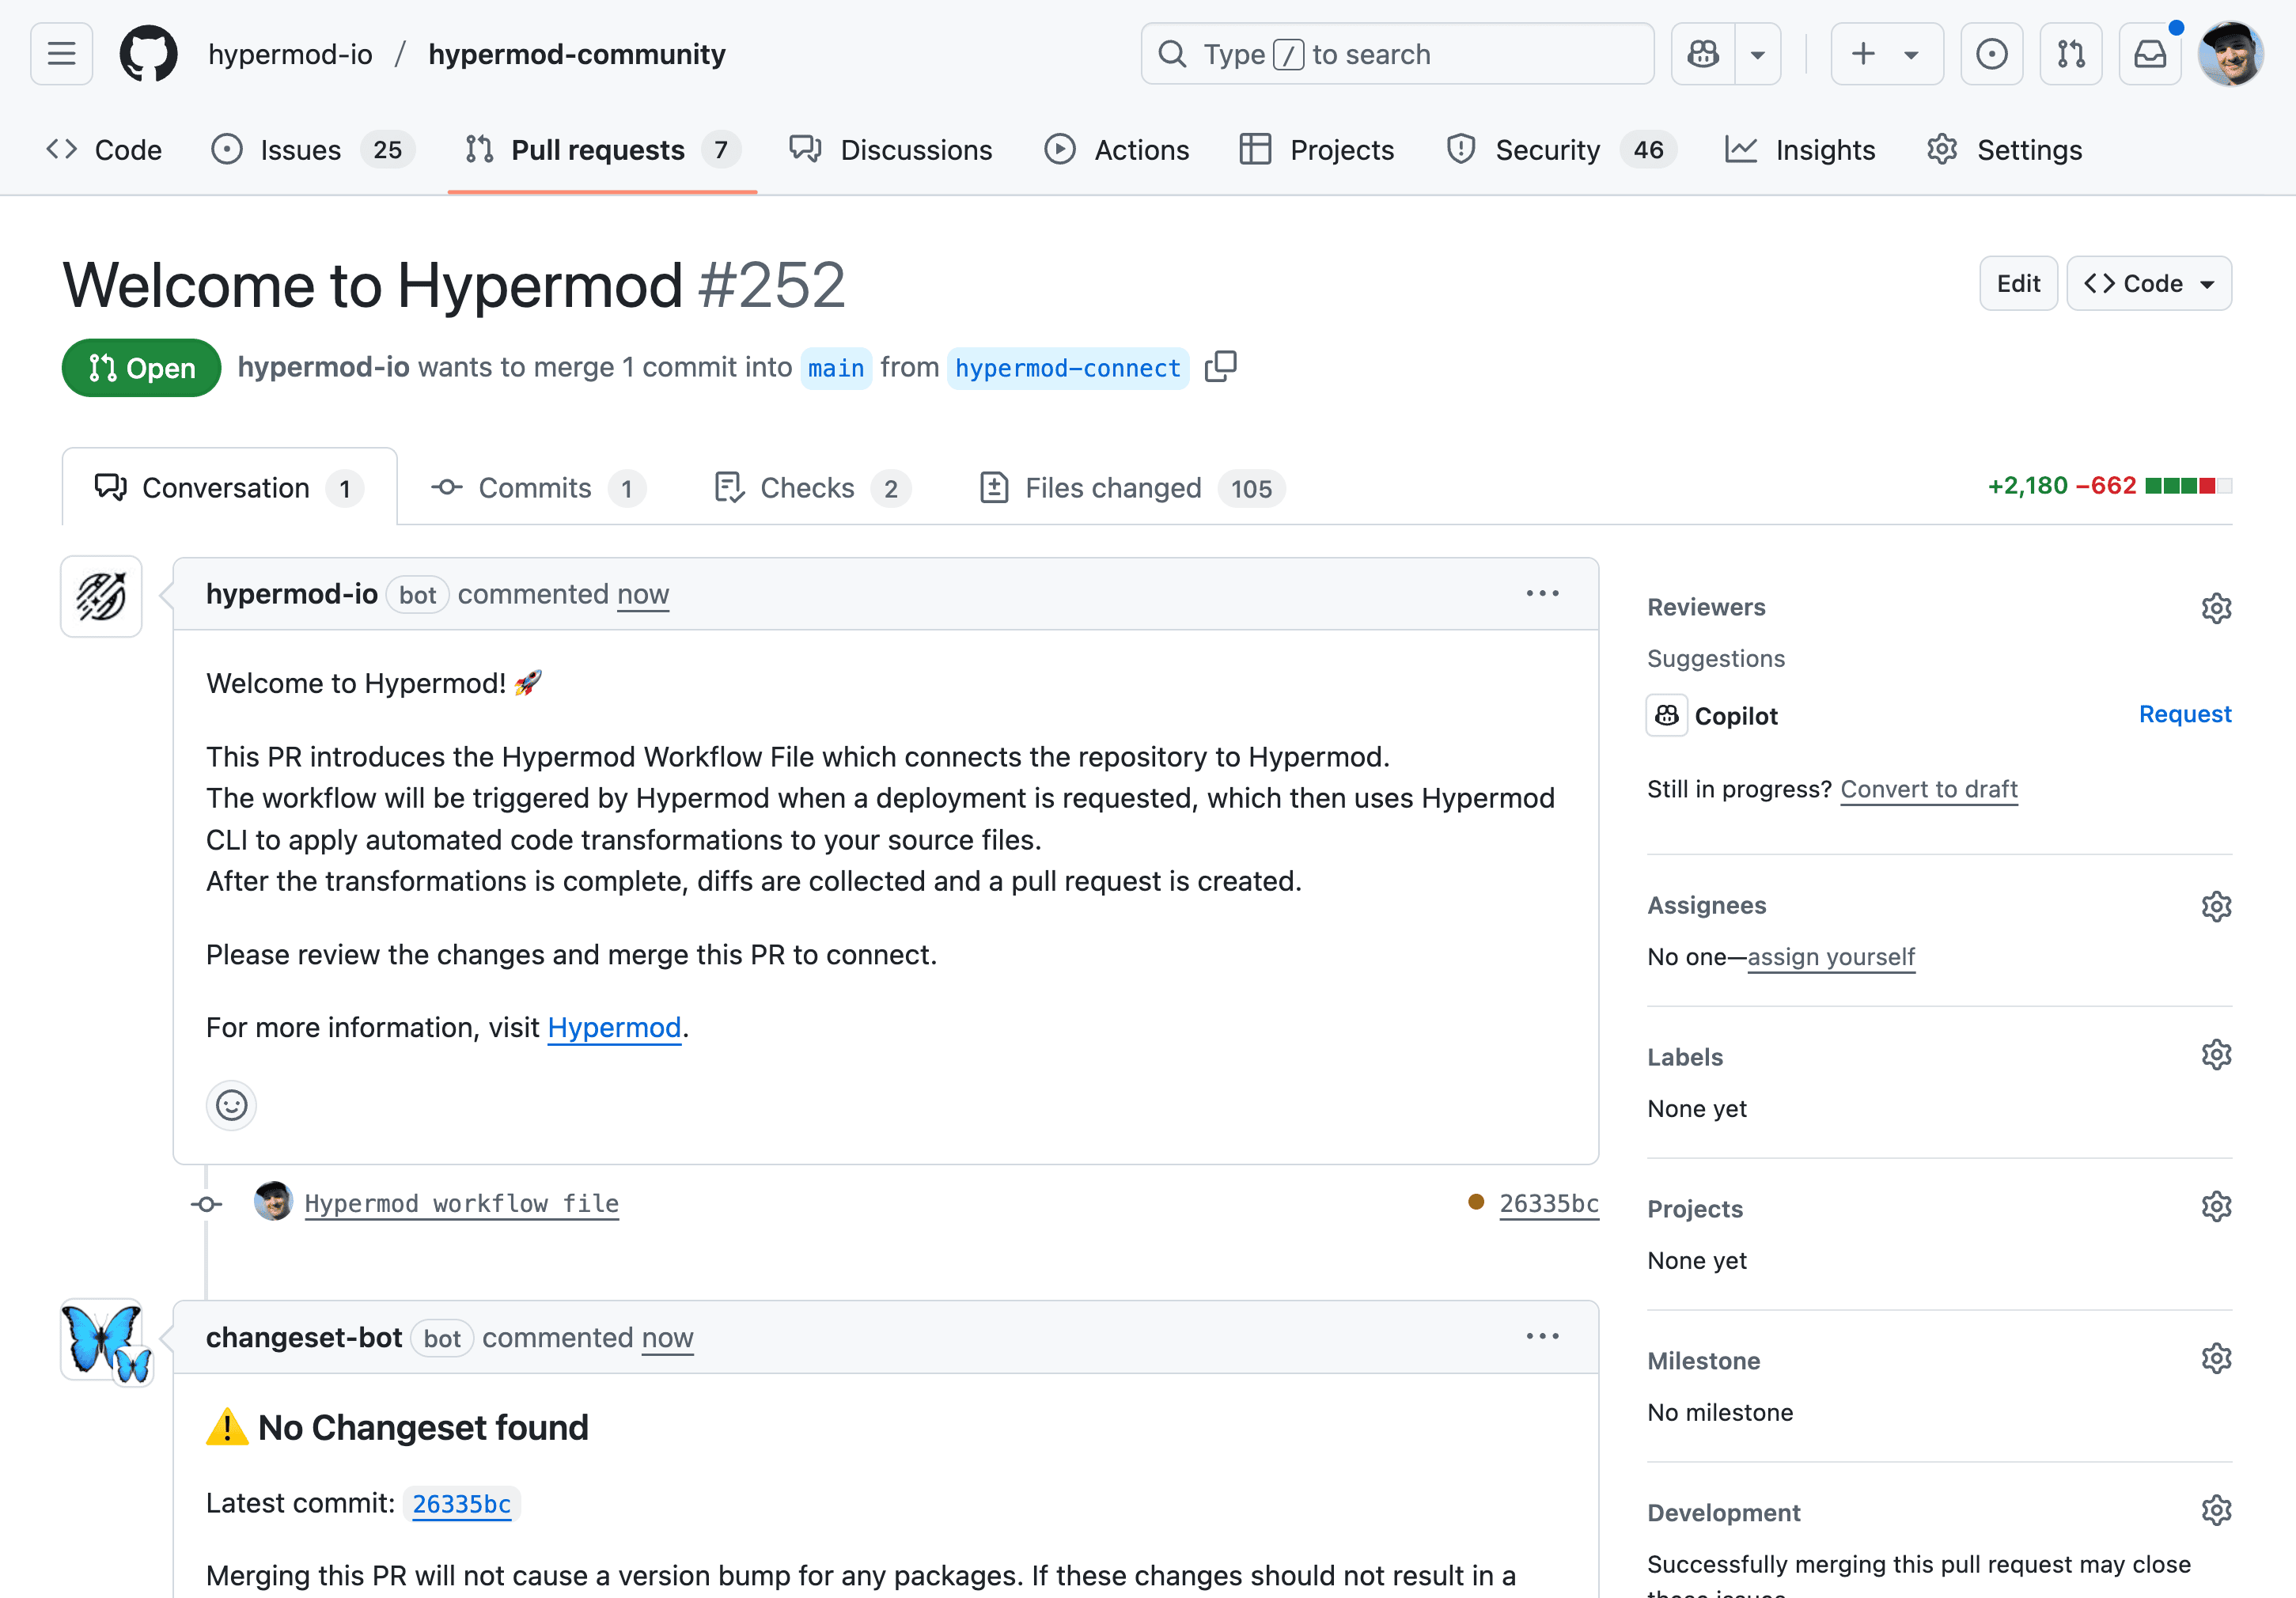Screen dimensions: 2296x1598
Task: Open Reviewers settings gear
Action: tap(2216, 608)
